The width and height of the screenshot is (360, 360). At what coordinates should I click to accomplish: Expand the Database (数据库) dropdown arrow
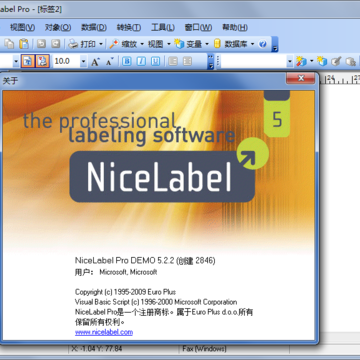(x=252, y=44)
